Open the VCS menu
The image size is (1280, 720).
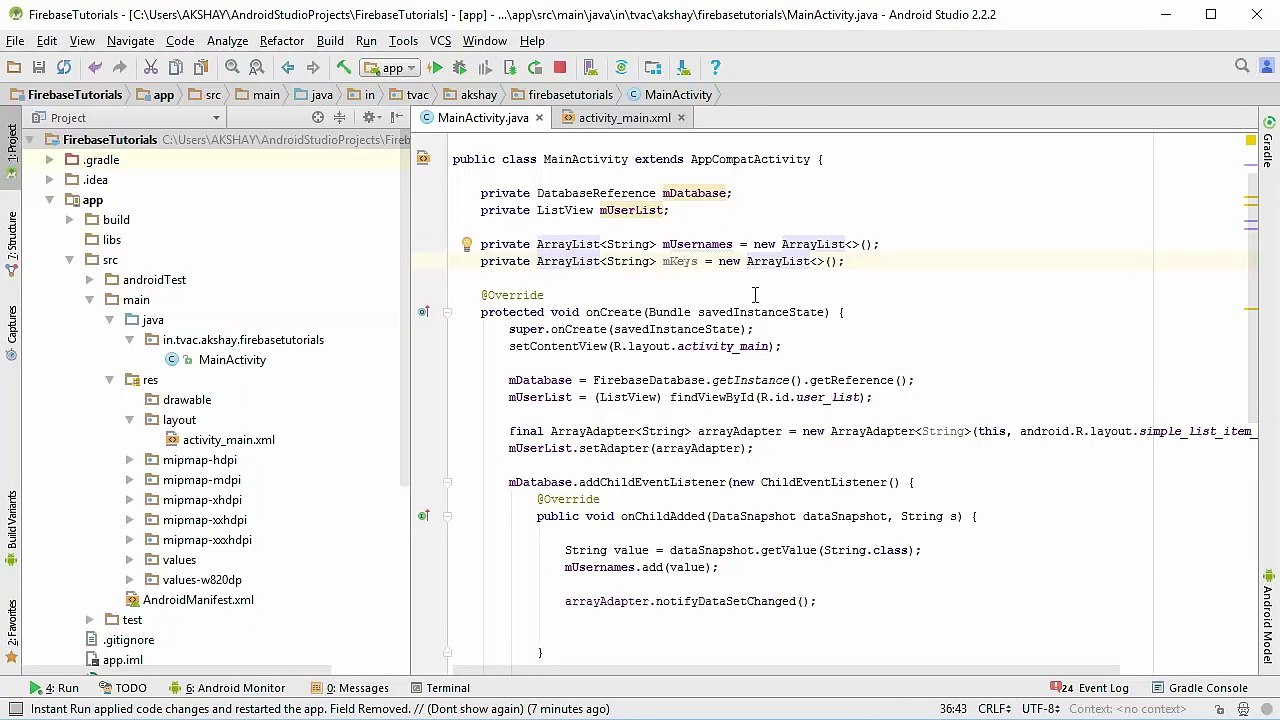coord(440,41)
